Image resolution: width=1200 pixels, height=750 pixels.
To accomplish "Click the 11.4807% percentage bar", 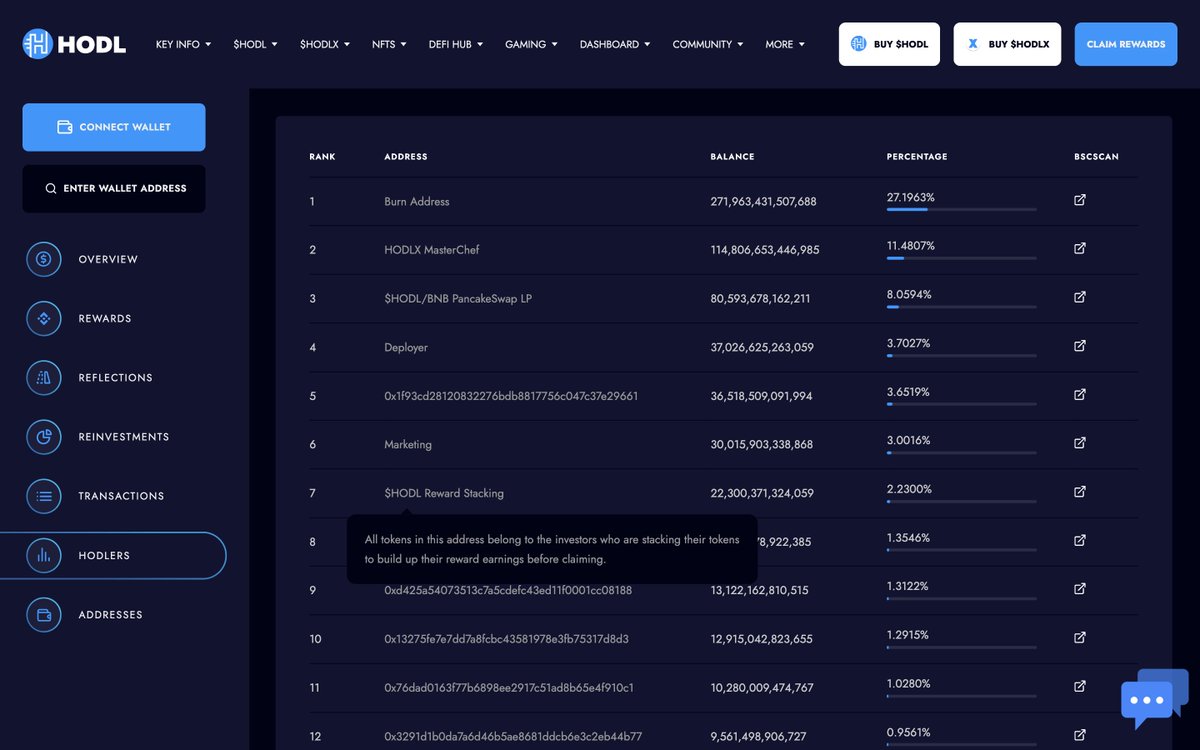I will [x=961, y=258].
